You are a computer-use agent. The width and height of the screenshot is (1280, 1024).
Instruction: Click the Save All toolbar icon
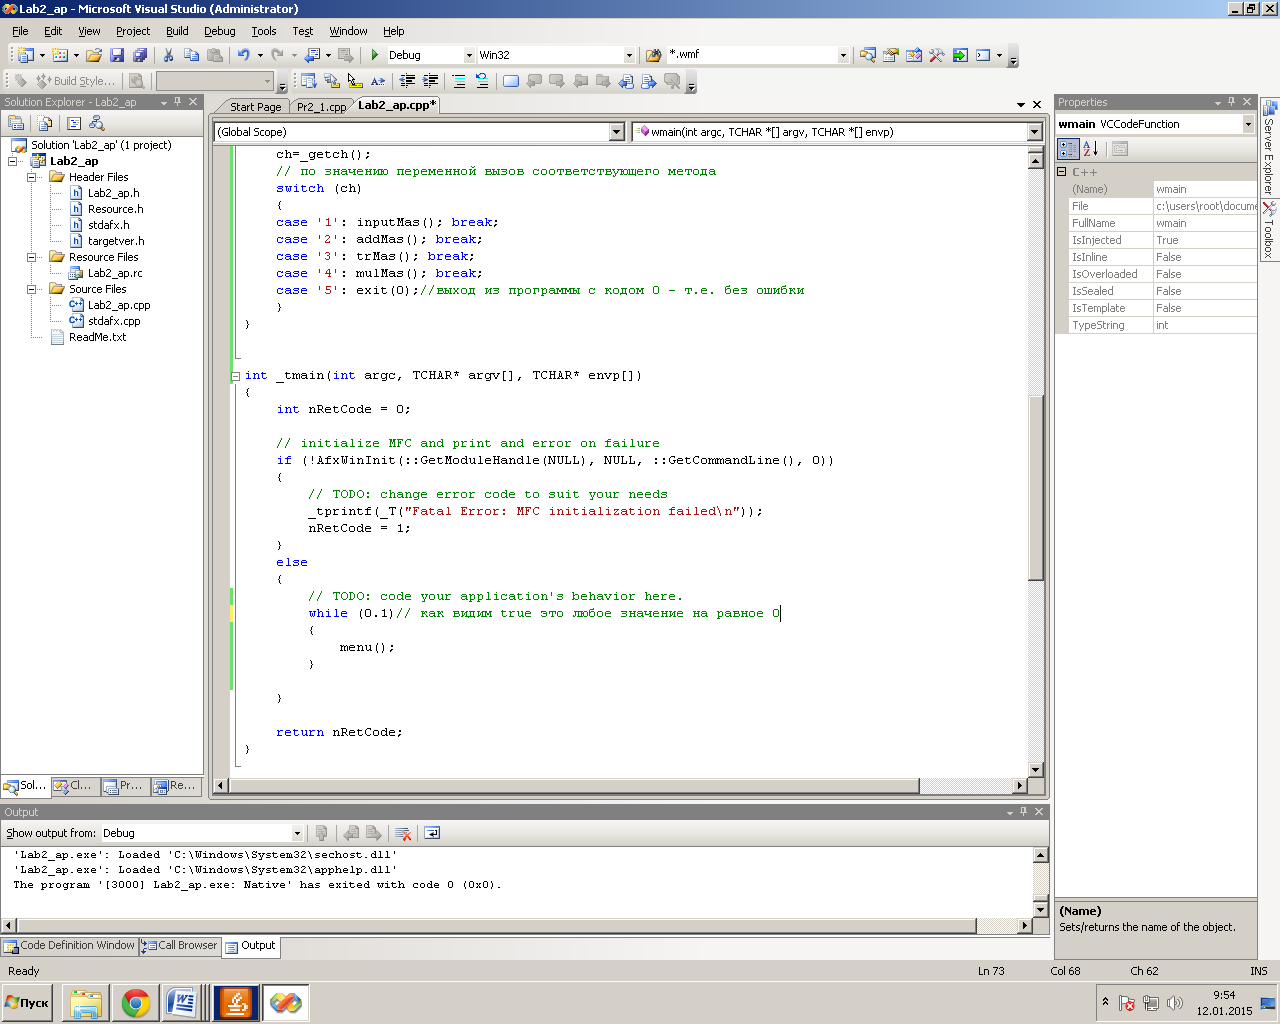(140, 55)
